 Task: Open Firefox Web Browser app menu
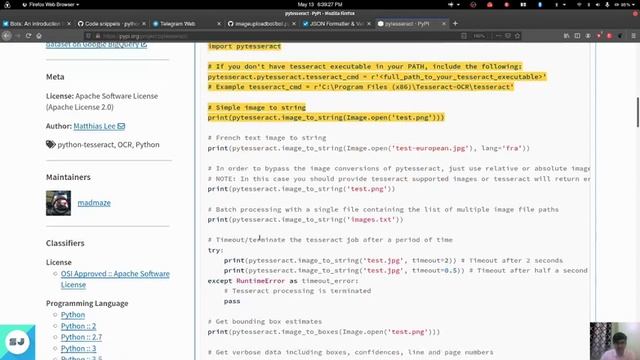pos(51,4)
